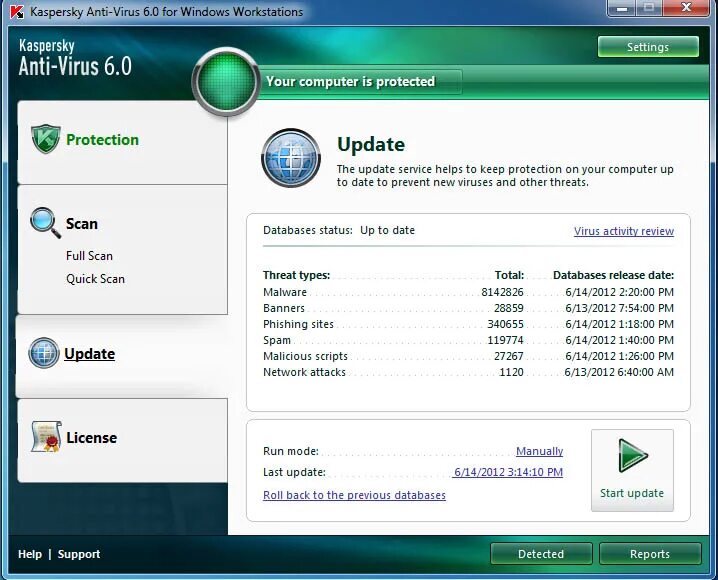Click the Phishing sites total 340655
718x580 pixels.
tap(506, 324)
